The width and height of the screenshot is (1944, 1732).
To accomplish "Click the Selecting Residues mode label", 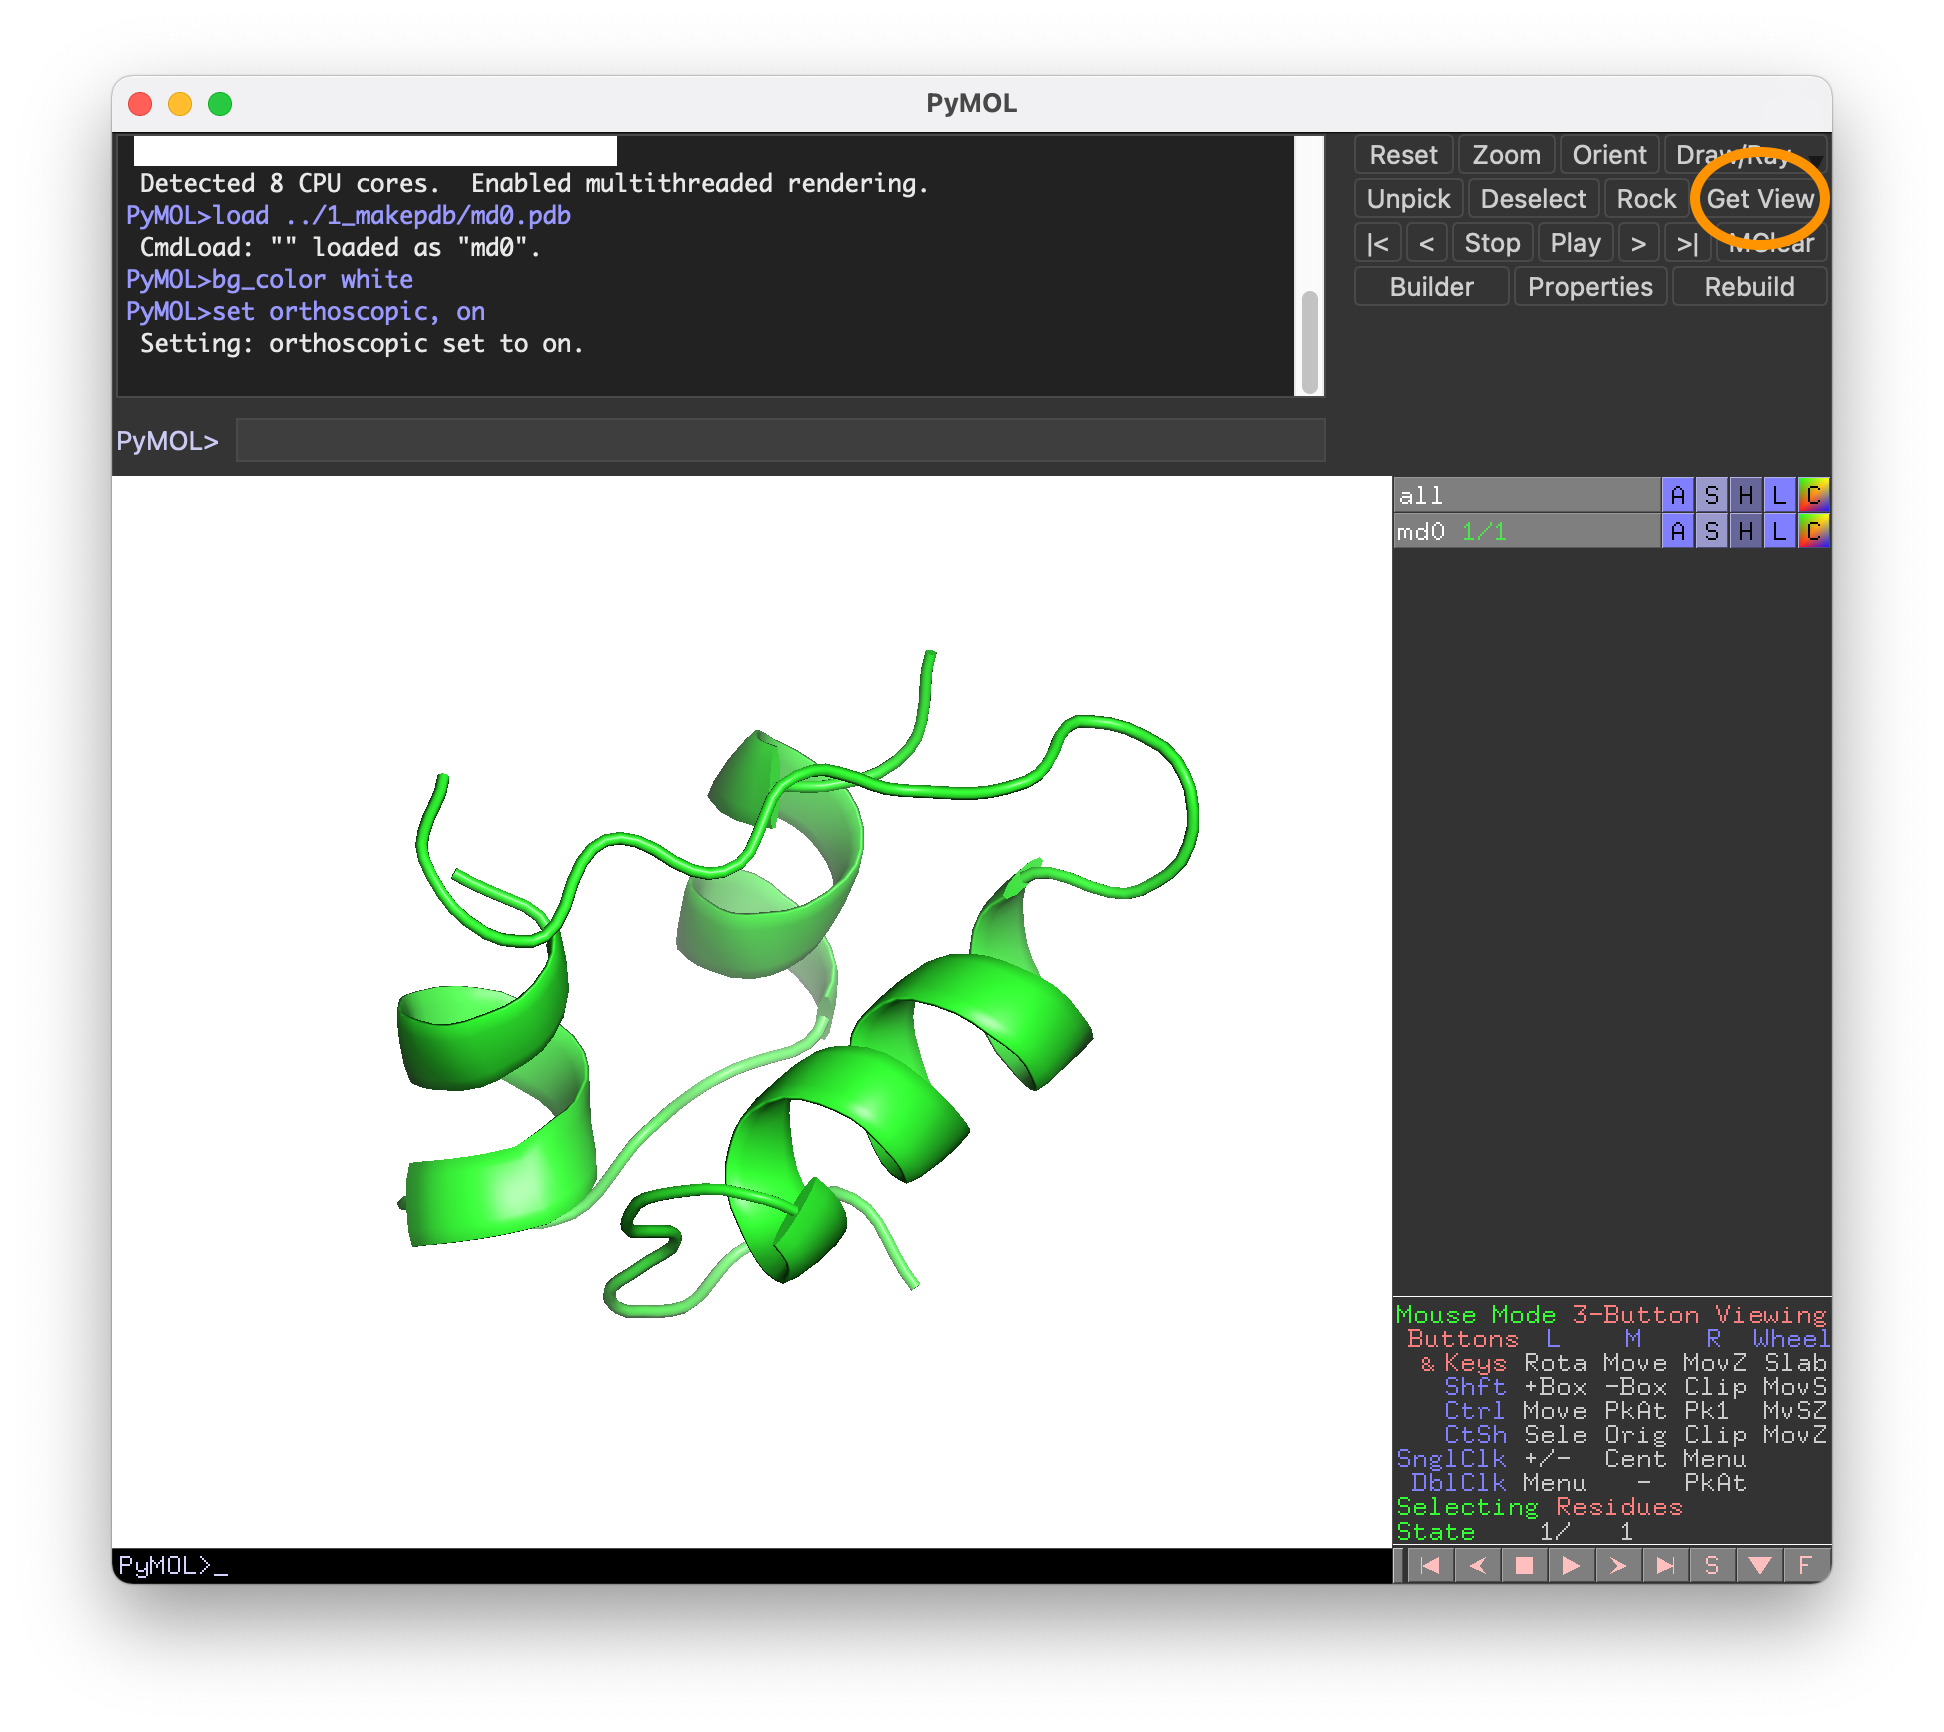I will pos(1539,1507).
